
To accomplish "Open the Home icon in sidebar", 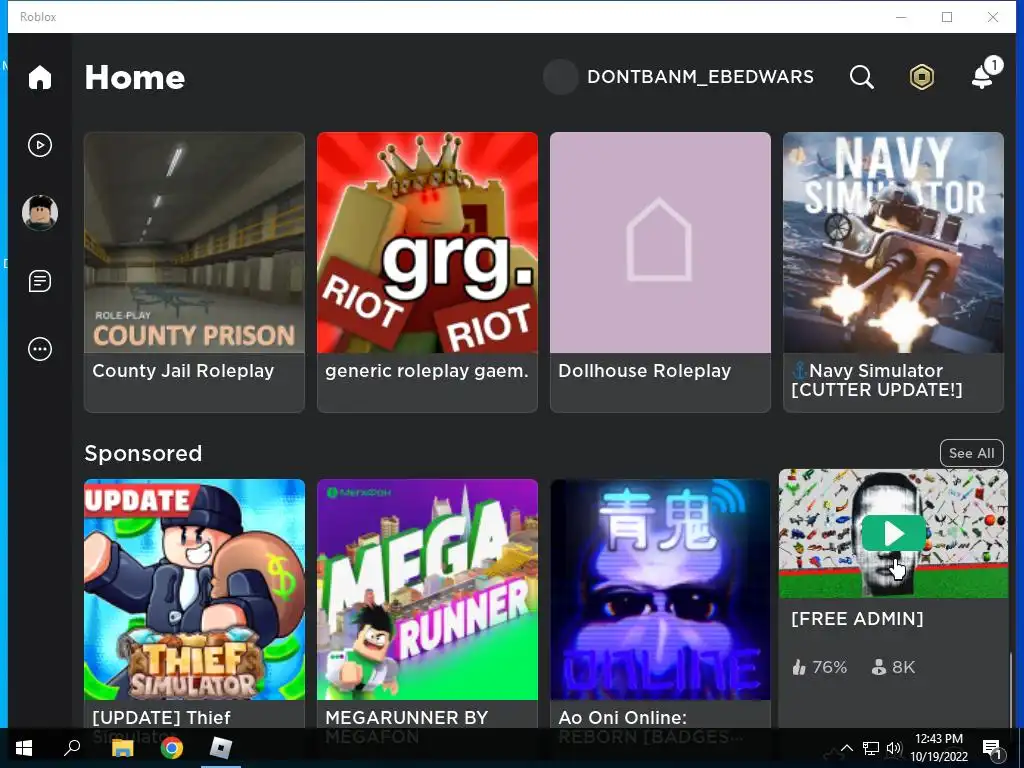I will point(40,77).
